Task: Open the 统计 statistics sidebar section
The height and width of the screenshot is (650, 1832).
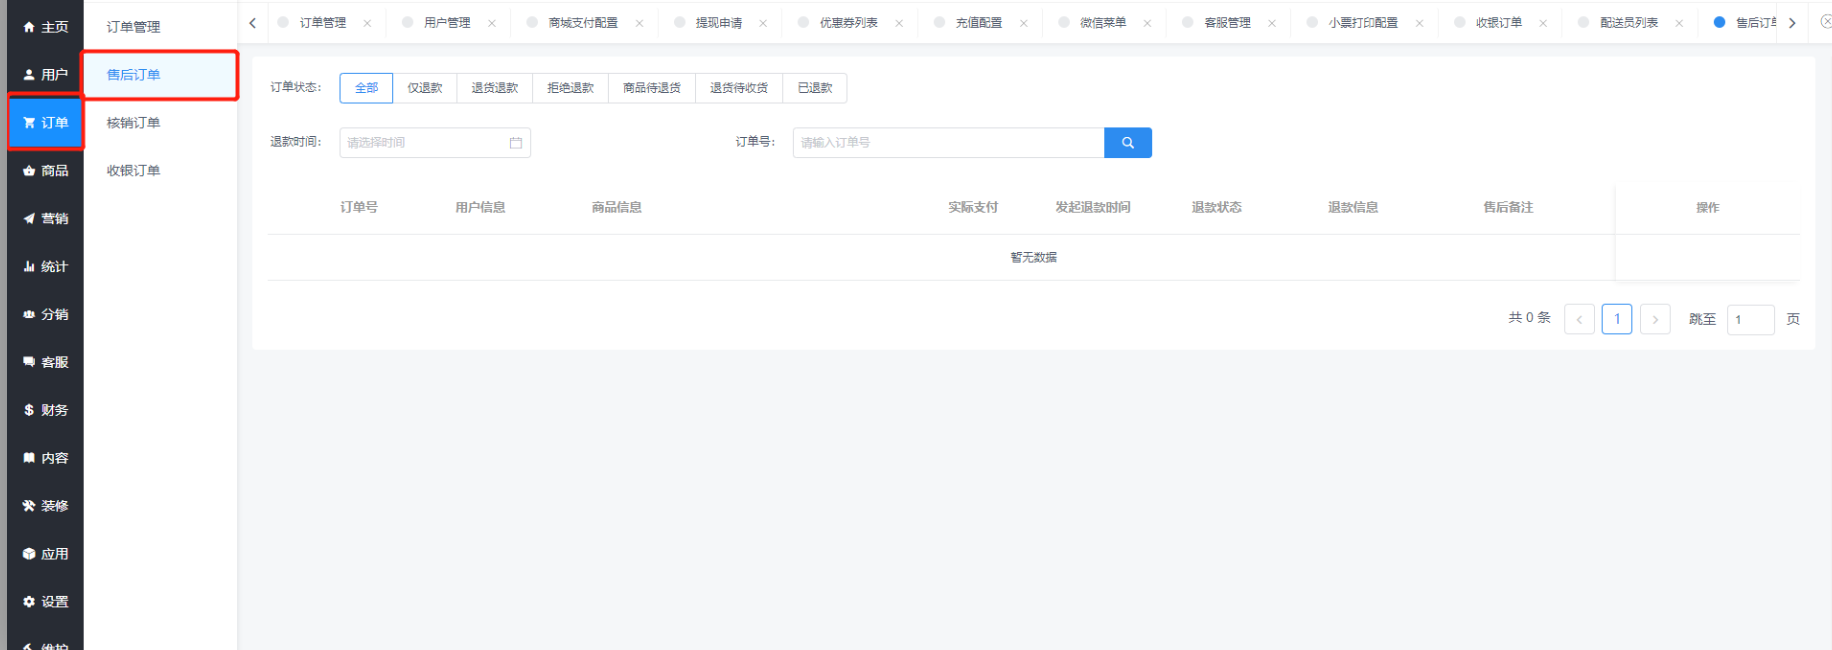Action: 46,267
